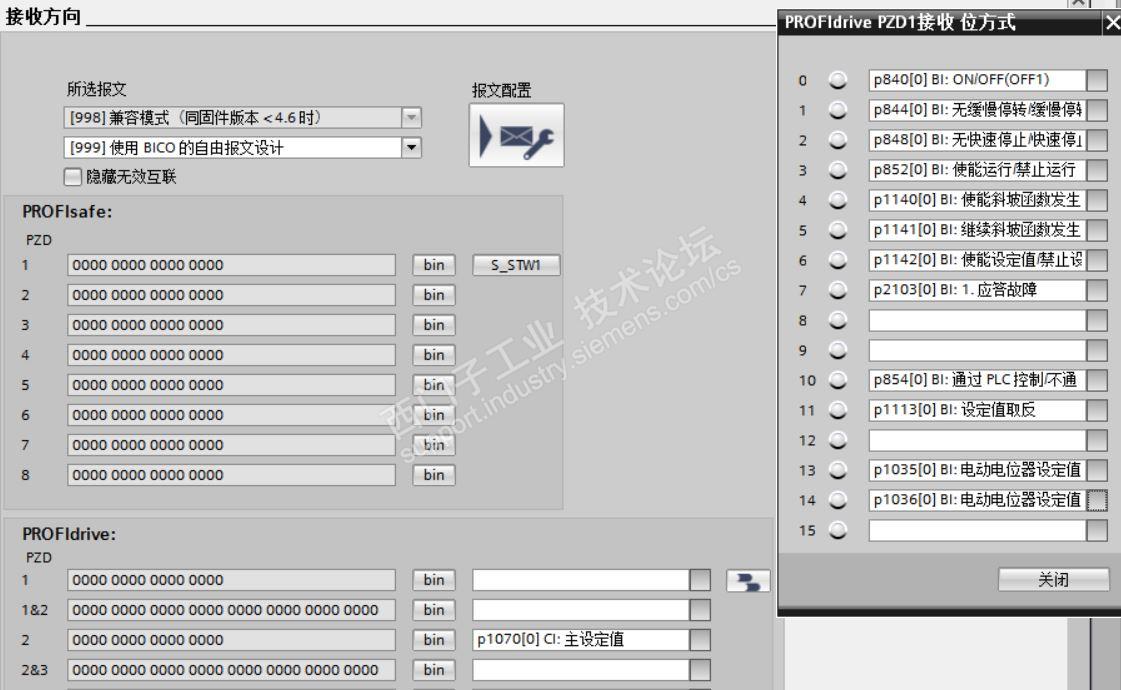Open selector button beside p1113[0] 设定值取反
Image resolution: width=1121 pixels, height=690 pixels.
[1096, 410]
